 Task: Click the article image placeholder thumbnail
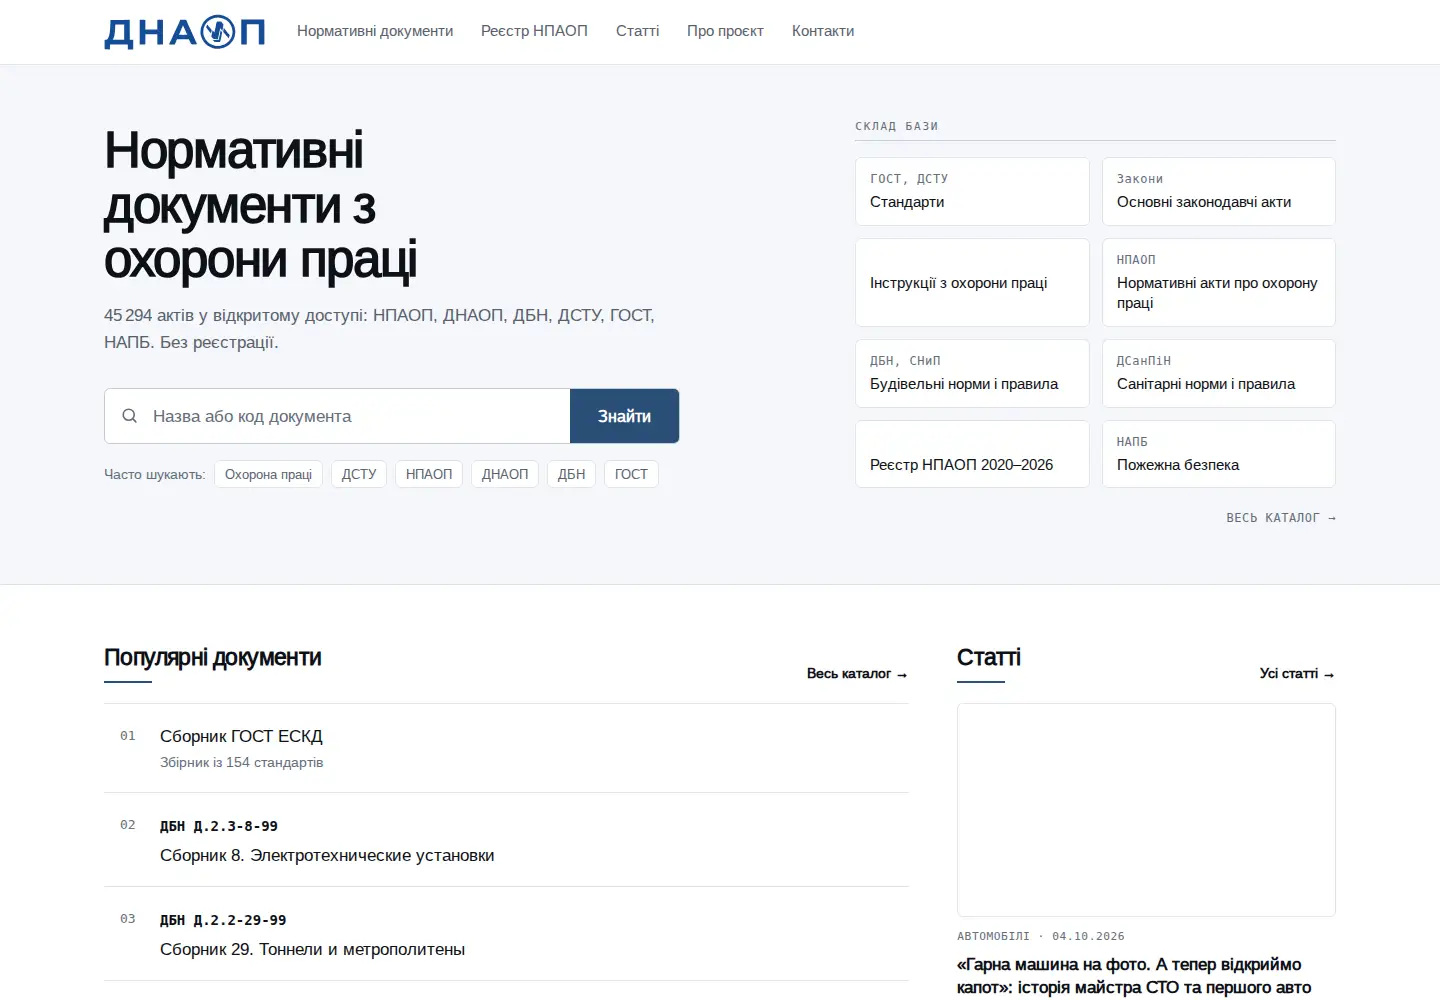click(x=1146, y=810)
